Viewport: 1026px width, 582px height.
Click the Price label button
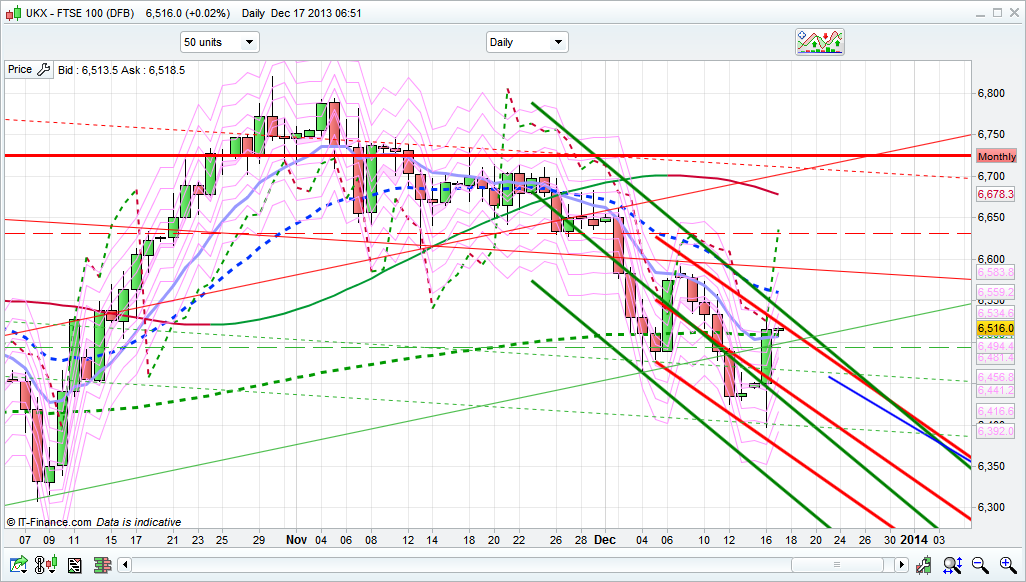[19, 70]
